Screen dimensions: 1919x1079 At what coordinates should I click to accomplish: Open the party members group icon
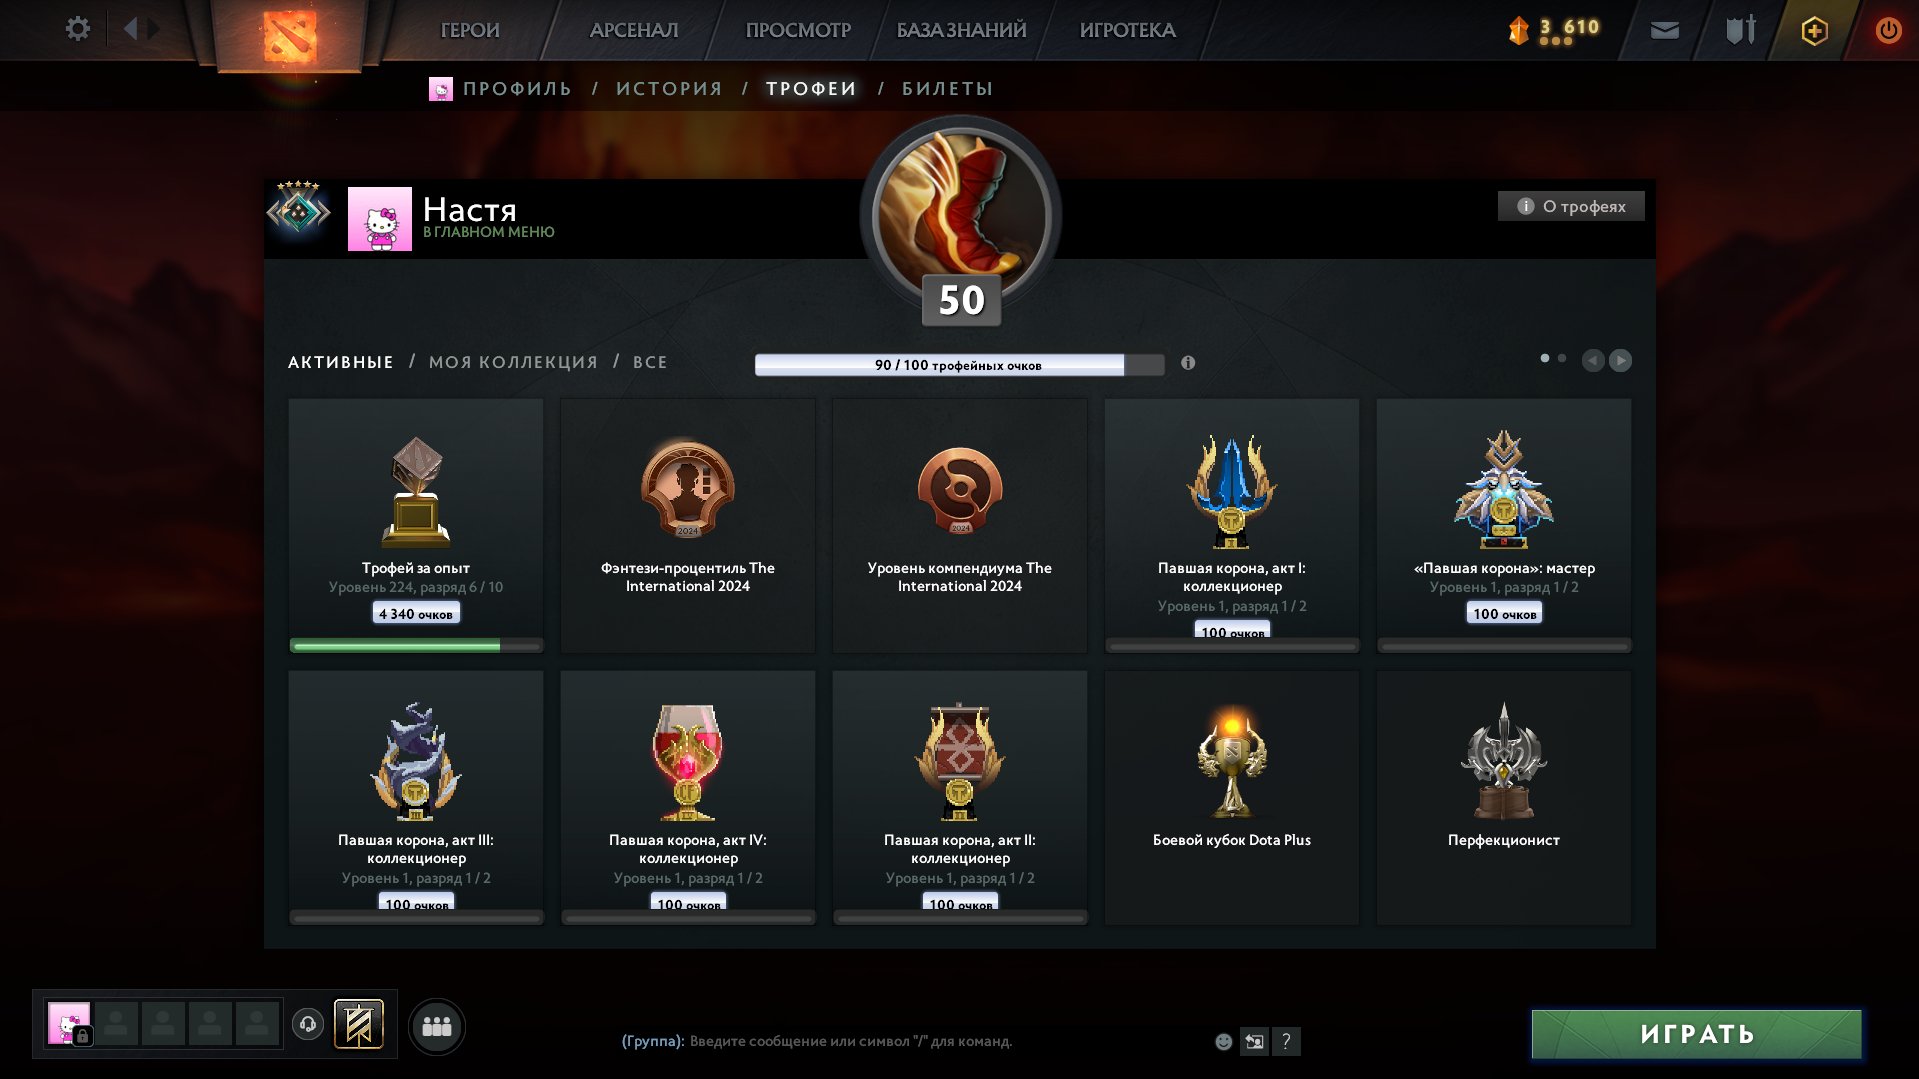pos(437,1026)
